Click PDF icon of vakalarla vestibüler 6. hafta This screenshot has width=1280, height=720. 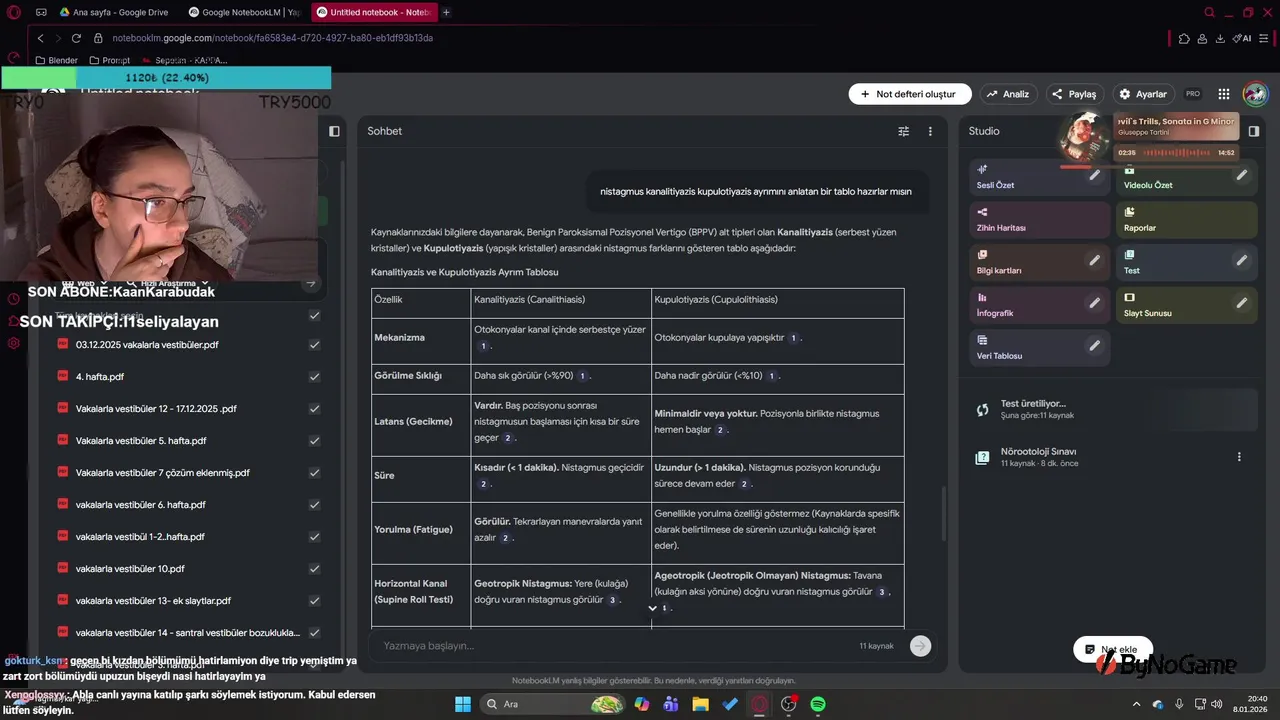point(63,505)
